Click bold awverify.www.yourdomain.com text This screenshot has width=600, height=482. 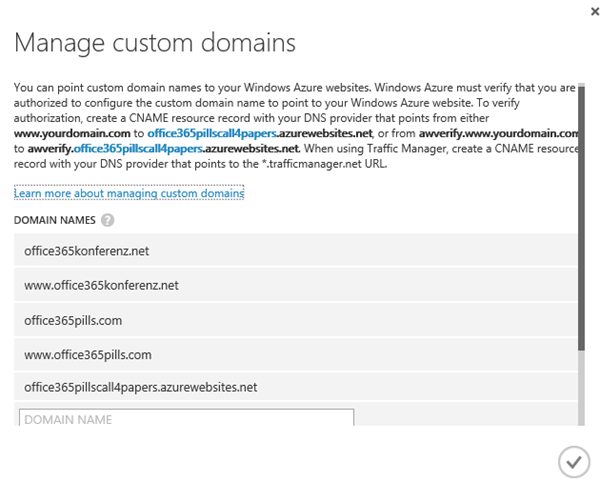point(498,132)
